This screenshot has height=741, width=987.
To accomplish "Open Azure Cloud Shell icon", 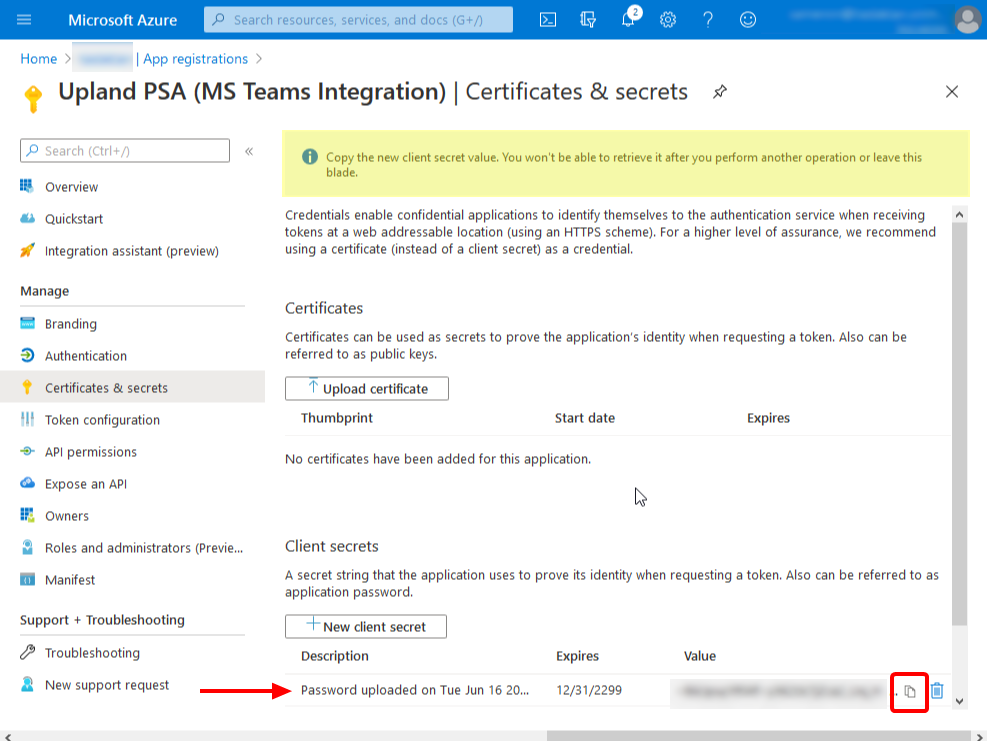I will (x=548, y=19).
